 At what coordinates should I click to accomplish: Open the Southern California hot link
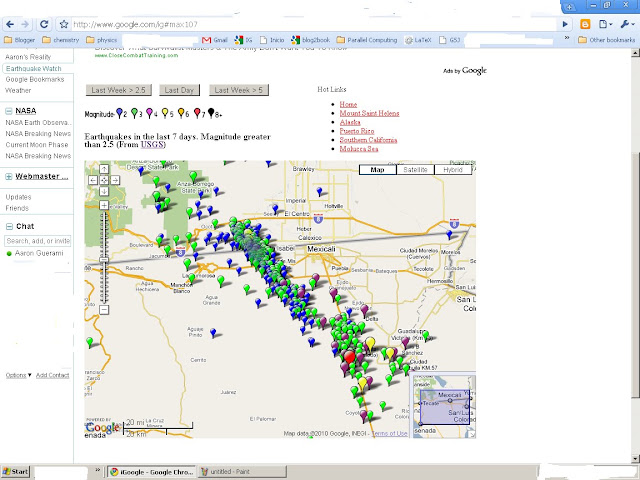[368, 140]
